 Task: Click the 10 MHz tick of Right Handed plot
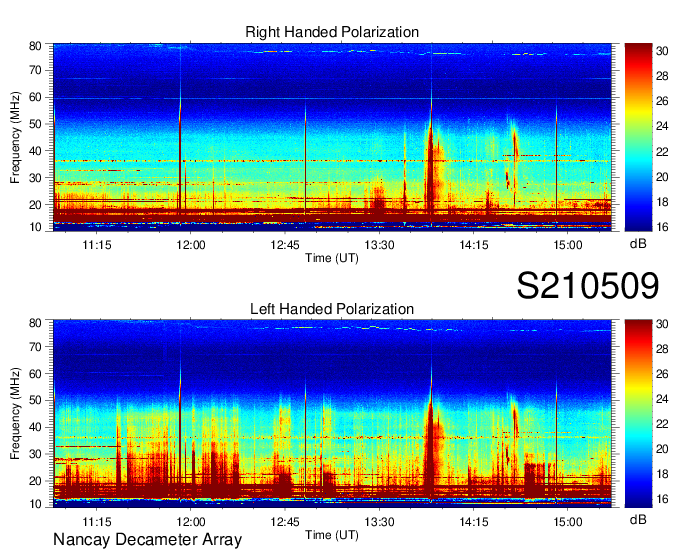(35, 227)
